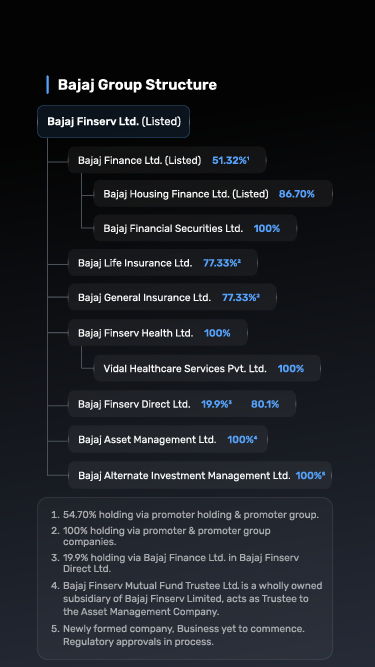Image resolution: width=375 pixels, height=667 pixels.
Task: Click the 86.70% percentage label
Action: tap(297, 194)
